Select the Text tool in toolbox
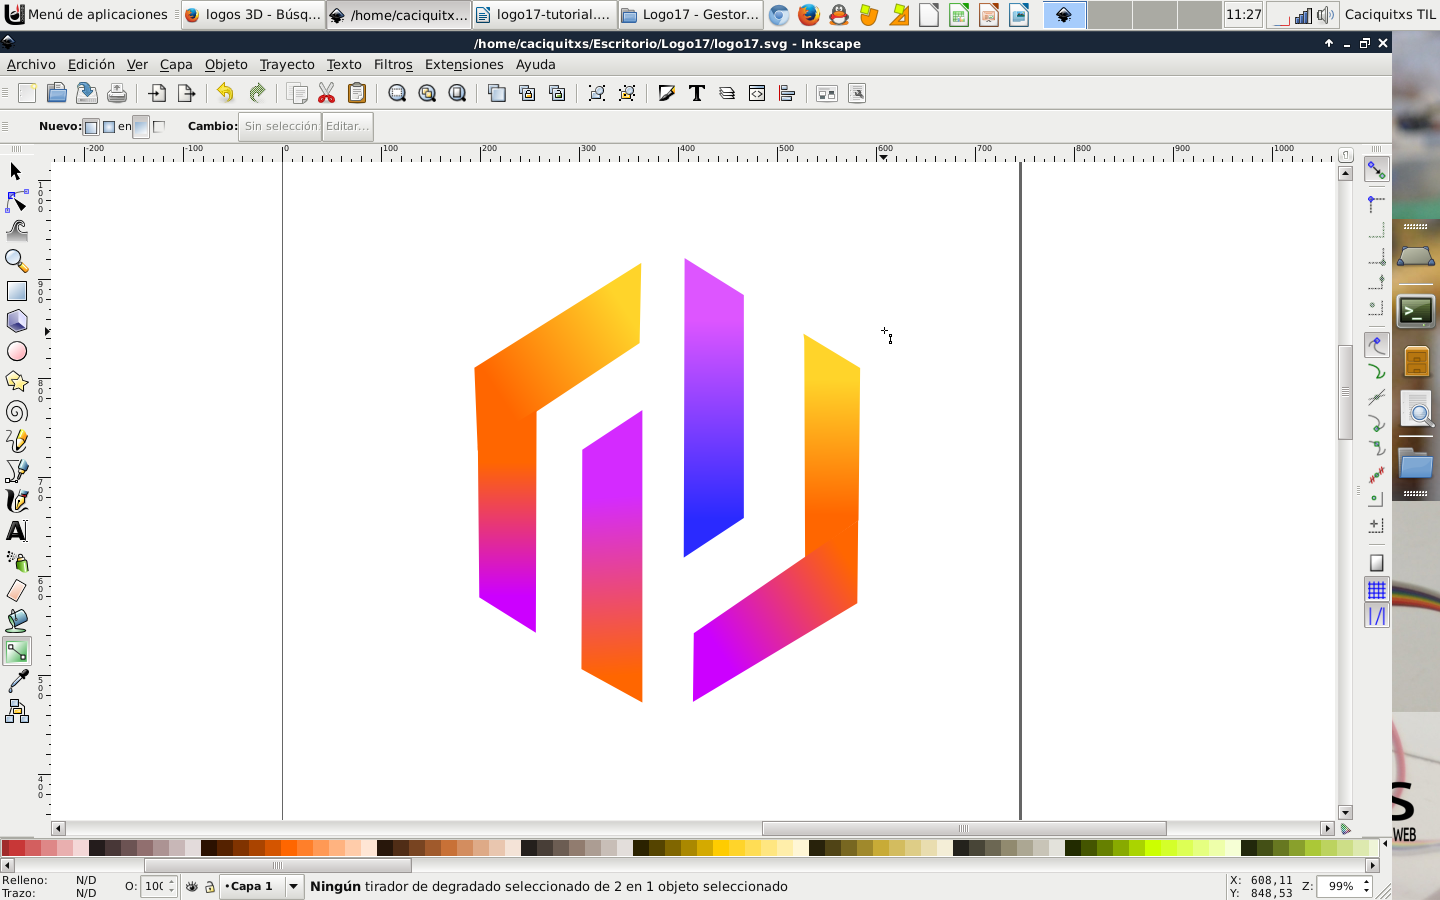Viewport: 1440px width, 900px height. (16, 531)
